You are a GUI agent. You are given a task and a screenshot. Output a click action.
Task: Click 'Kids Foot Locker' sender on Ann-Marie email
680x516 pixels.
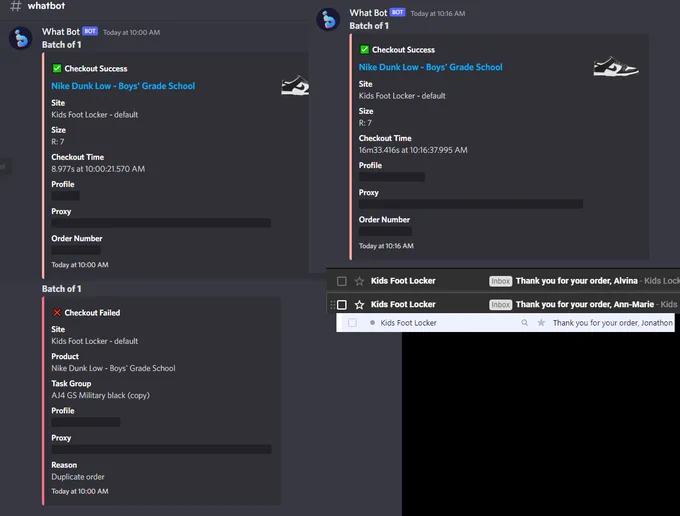(403, 304)
